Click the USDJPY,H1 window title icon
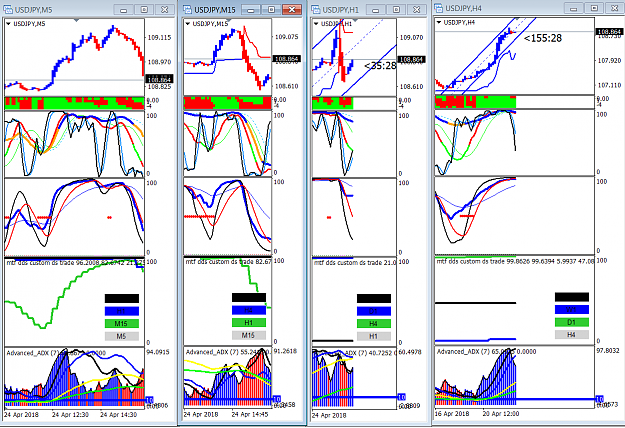This screenshot has width=625, height=428. pyautogui.click(x=316, y=9)
